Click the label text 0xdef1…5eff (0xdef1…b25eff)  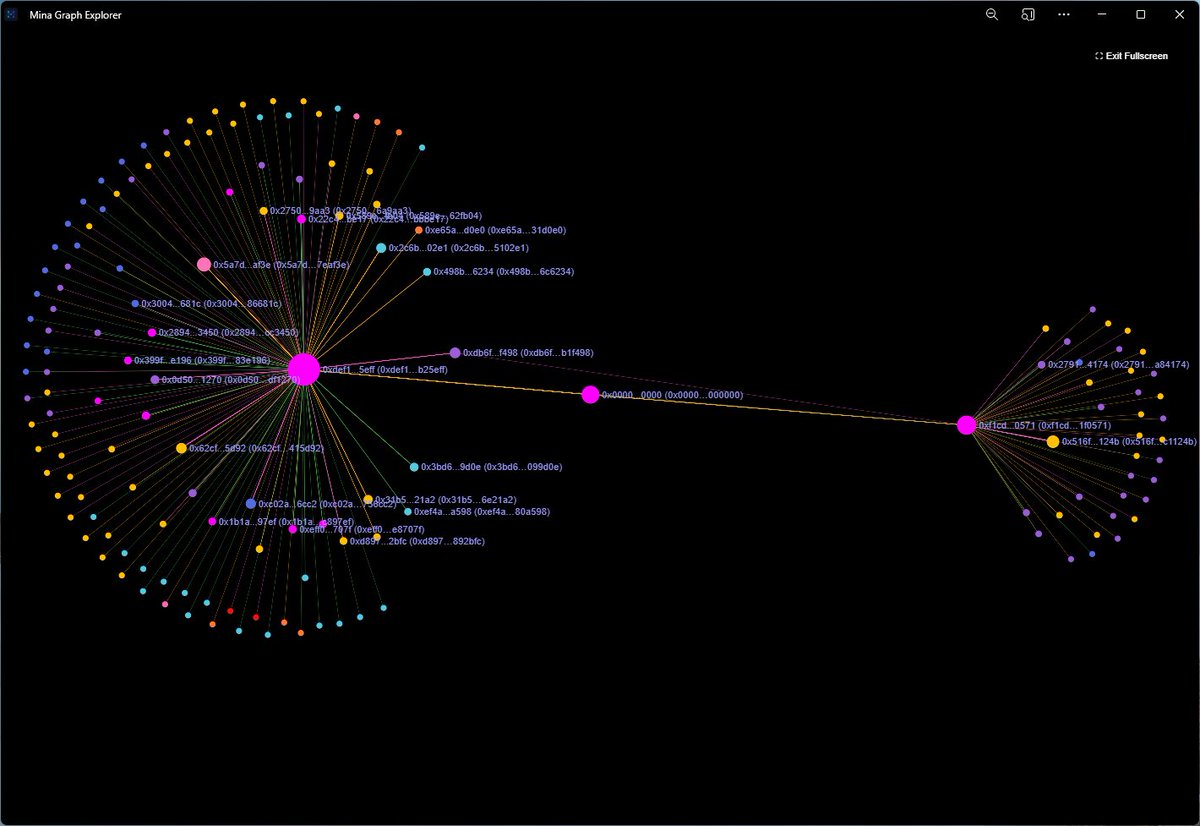click(385, 370)
